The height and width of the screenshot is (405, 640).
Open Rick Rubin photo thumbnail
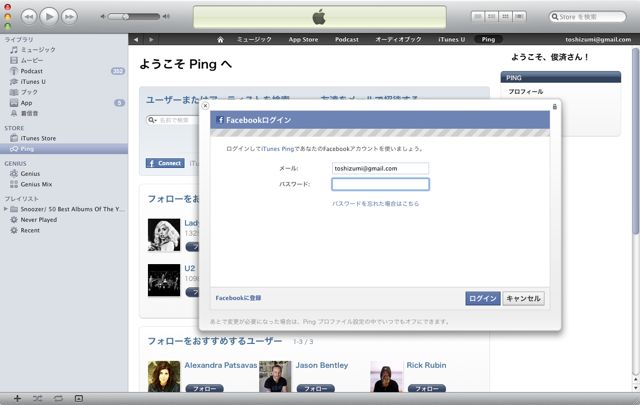[386, 376]
